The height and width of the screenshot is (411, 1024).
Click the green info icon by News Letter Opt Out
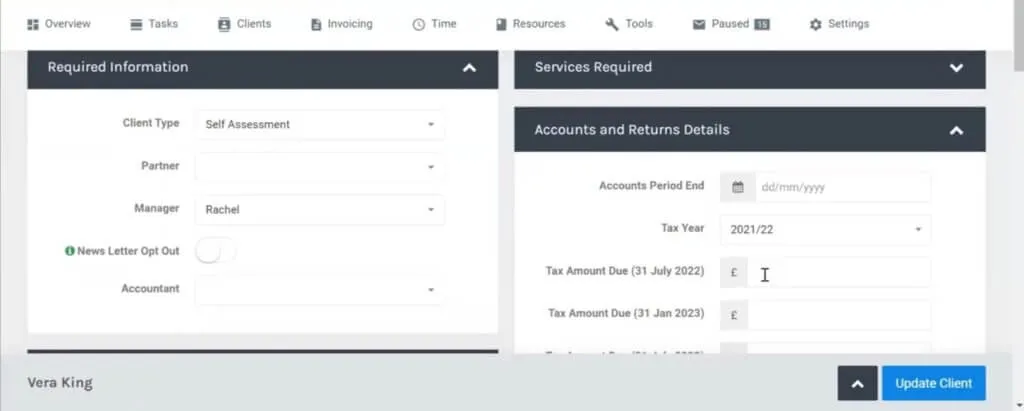coord(69,251)
